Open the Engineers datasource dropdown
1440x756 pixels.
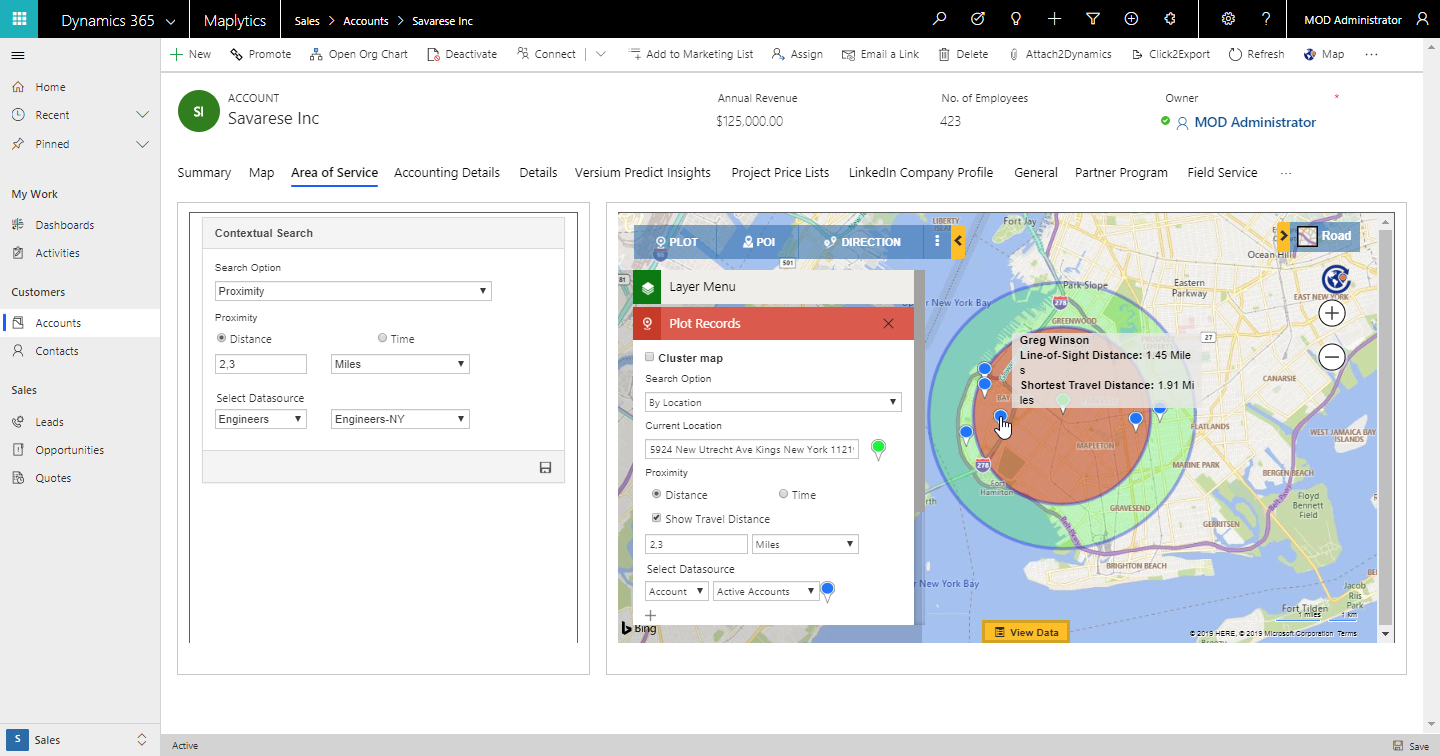pyautogui.click(x=261, y=419)
